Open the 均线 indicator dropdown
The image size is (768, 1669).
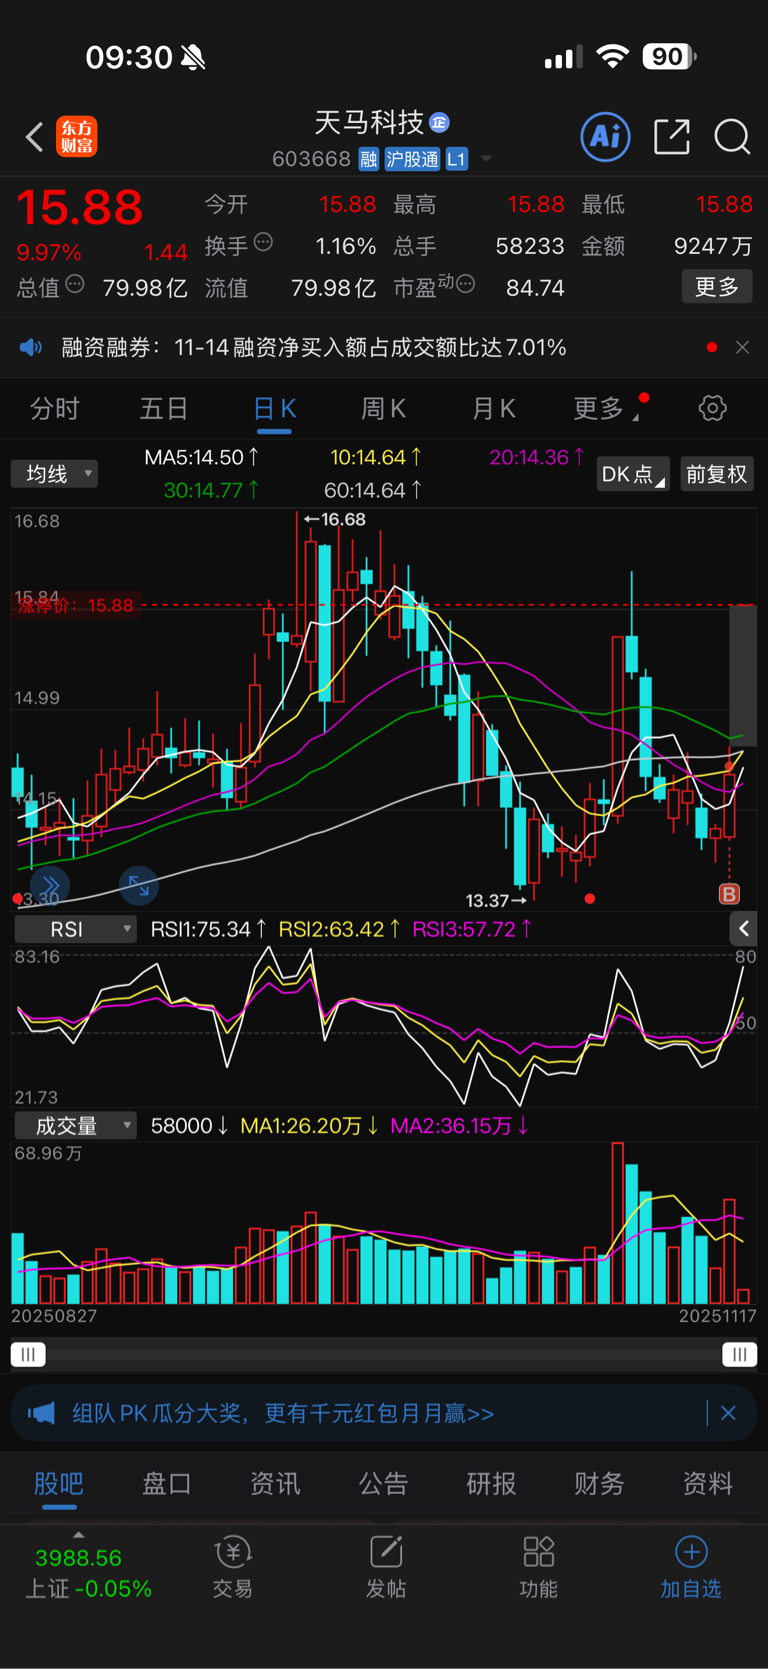click(x=55, y=473)
